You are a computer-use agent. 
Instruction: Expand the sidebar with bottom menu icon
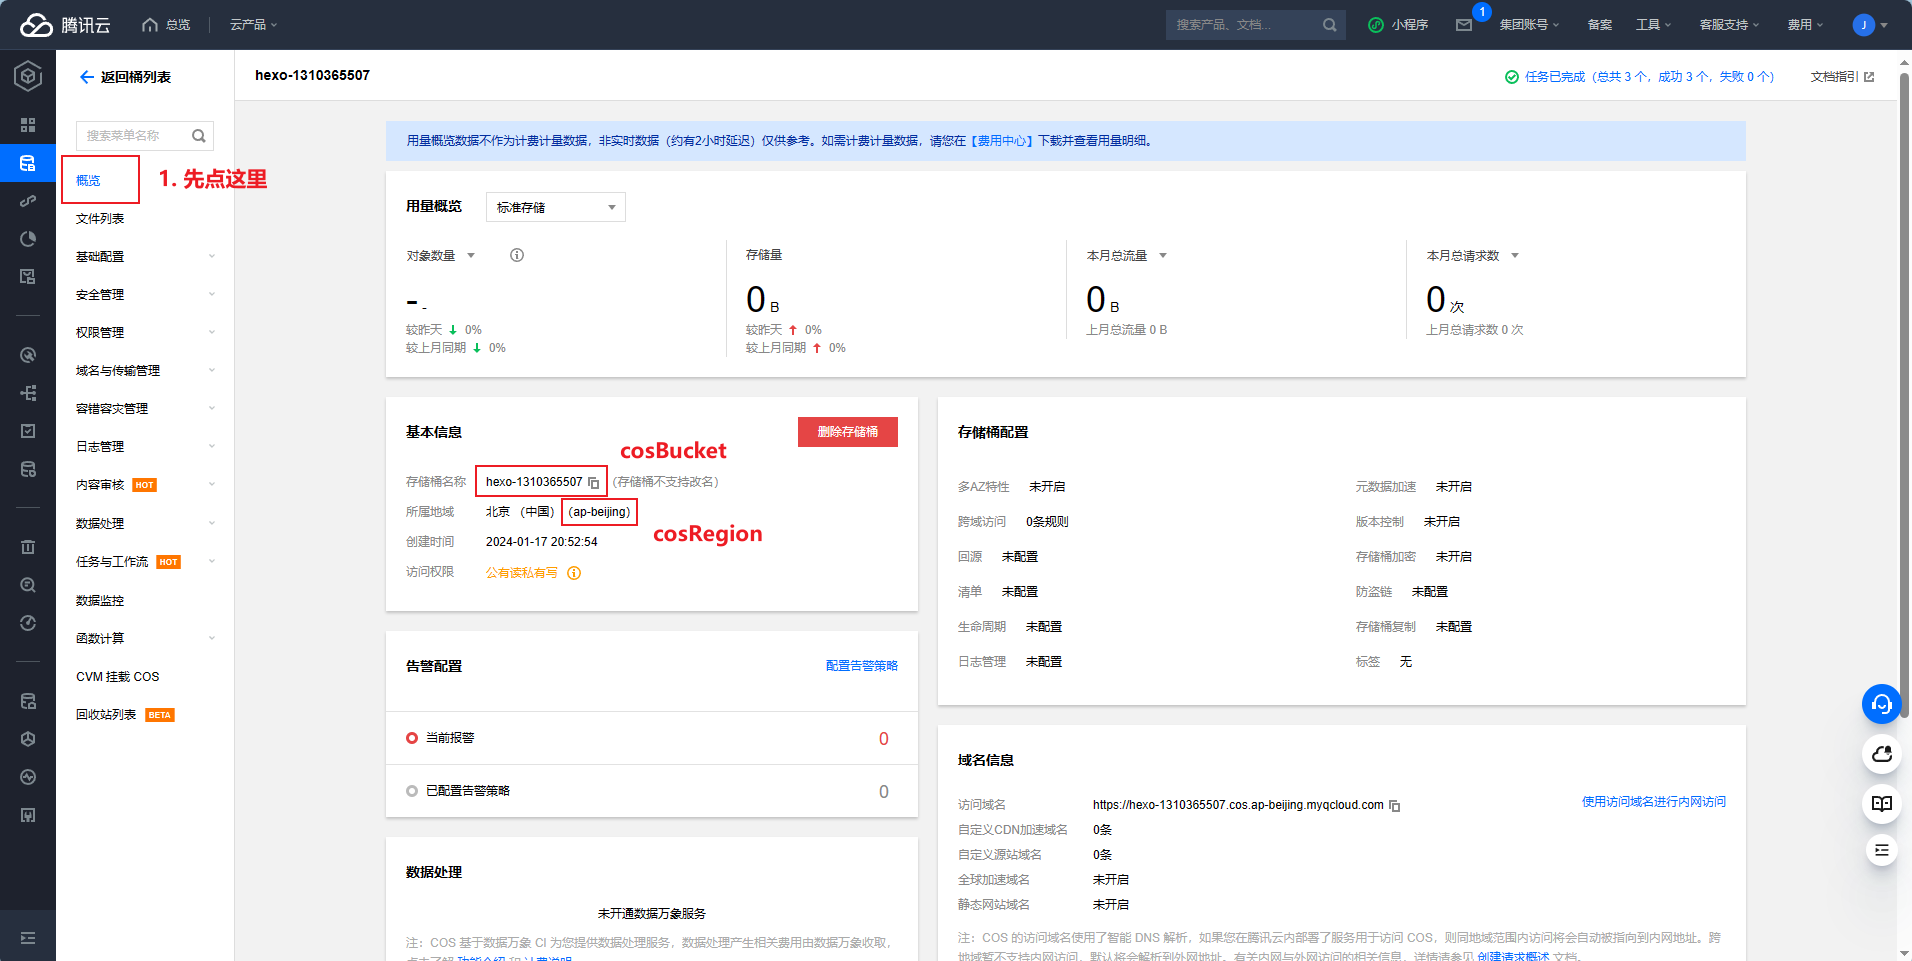click(28, 938)
